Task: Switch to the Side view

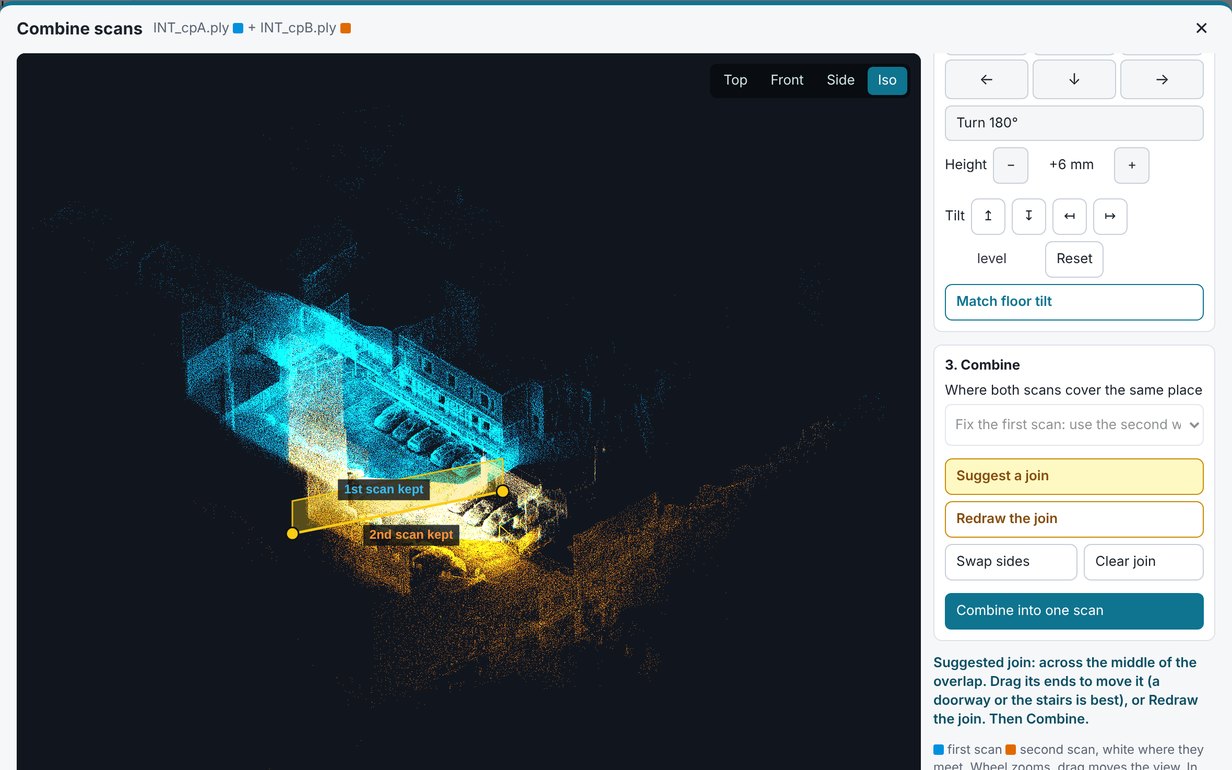Action: (x=840, y=80)
